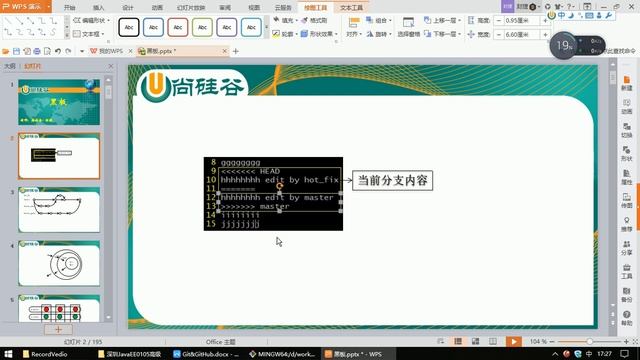Image resolution: width=640 pixels, height=360 pixels.
Task: Switch to the 大纲 outline pane tab
Action: [10, 66]
